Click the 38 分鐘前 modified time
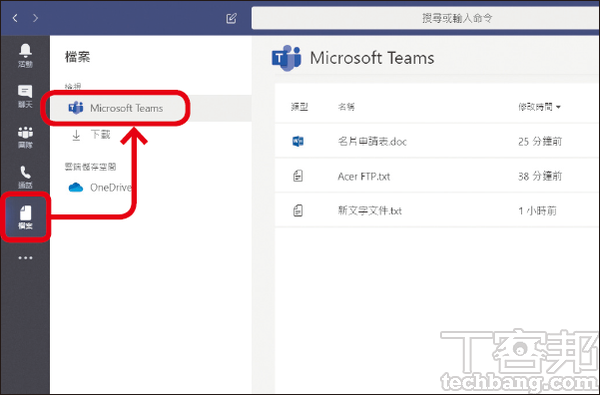The width and height of the screenshot is (600, 395). tap(540, 176)
